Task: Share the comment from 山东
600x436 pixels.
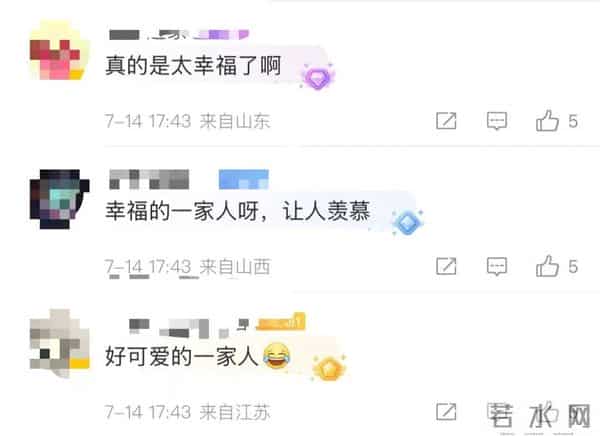Action: click(446, 121)
